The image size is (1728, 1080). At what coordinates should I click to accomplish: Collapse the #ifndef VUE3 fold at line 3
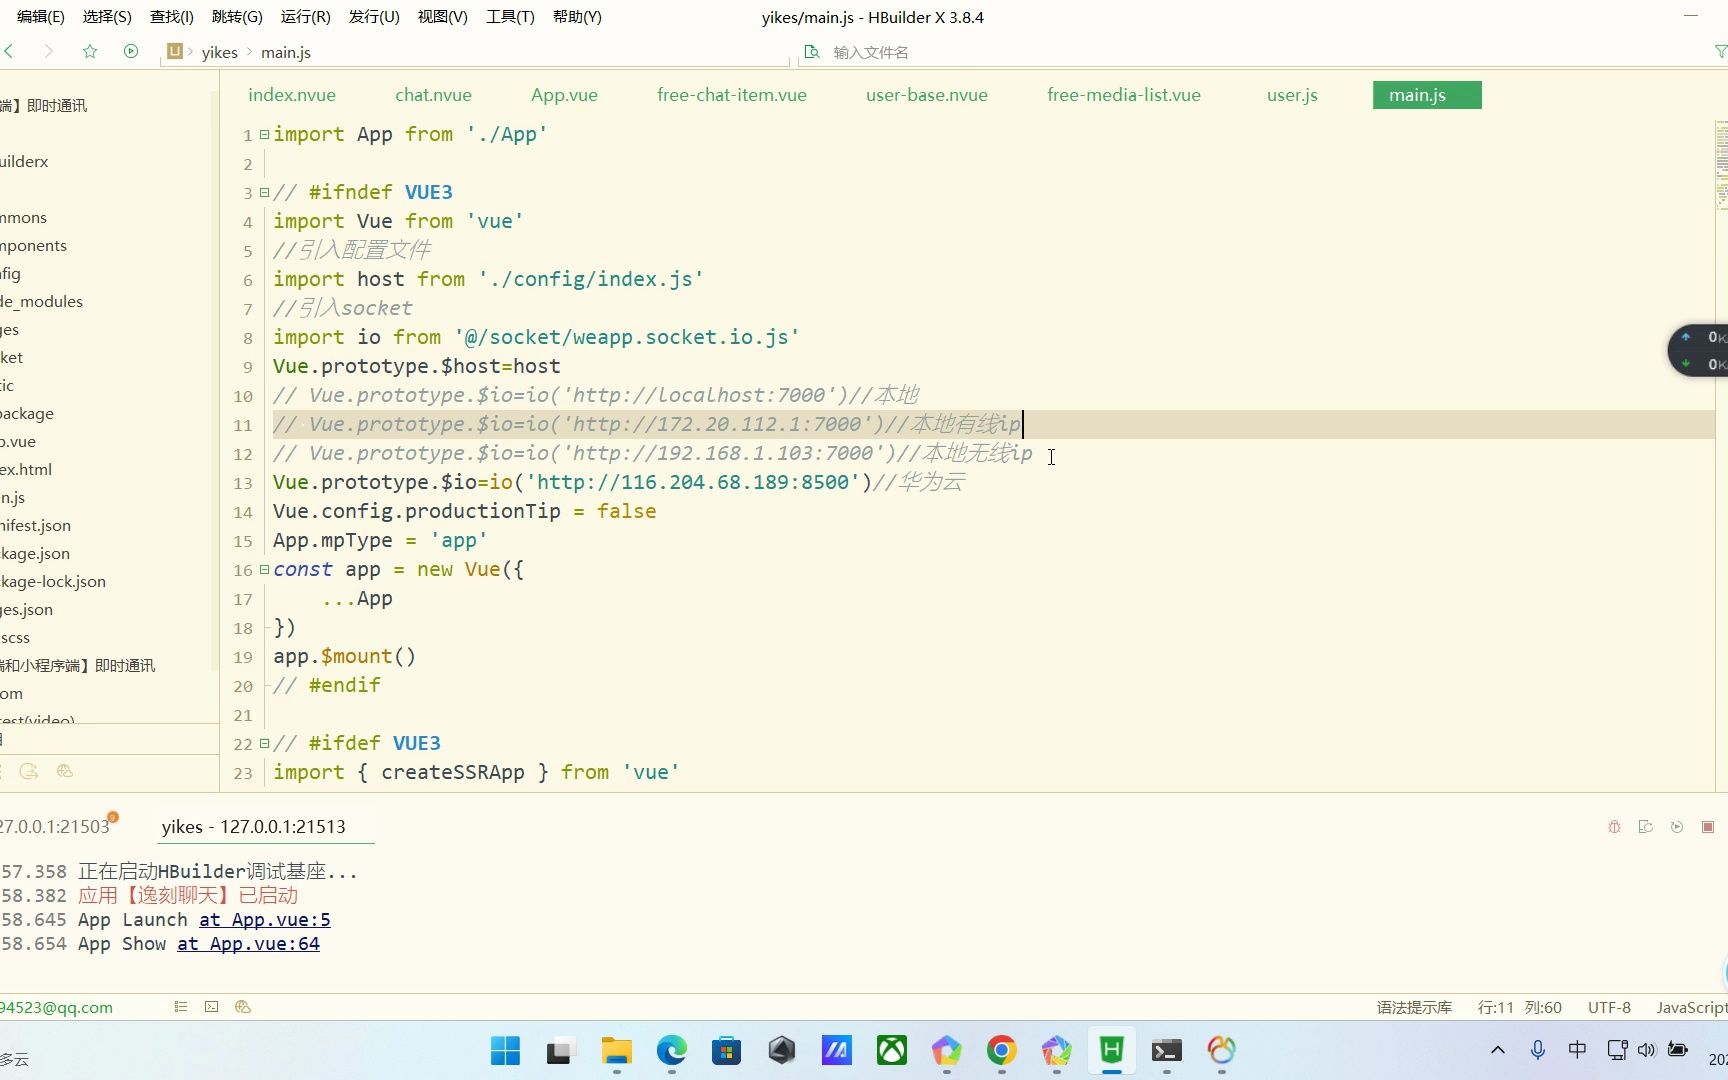click(x=264, y=192)
